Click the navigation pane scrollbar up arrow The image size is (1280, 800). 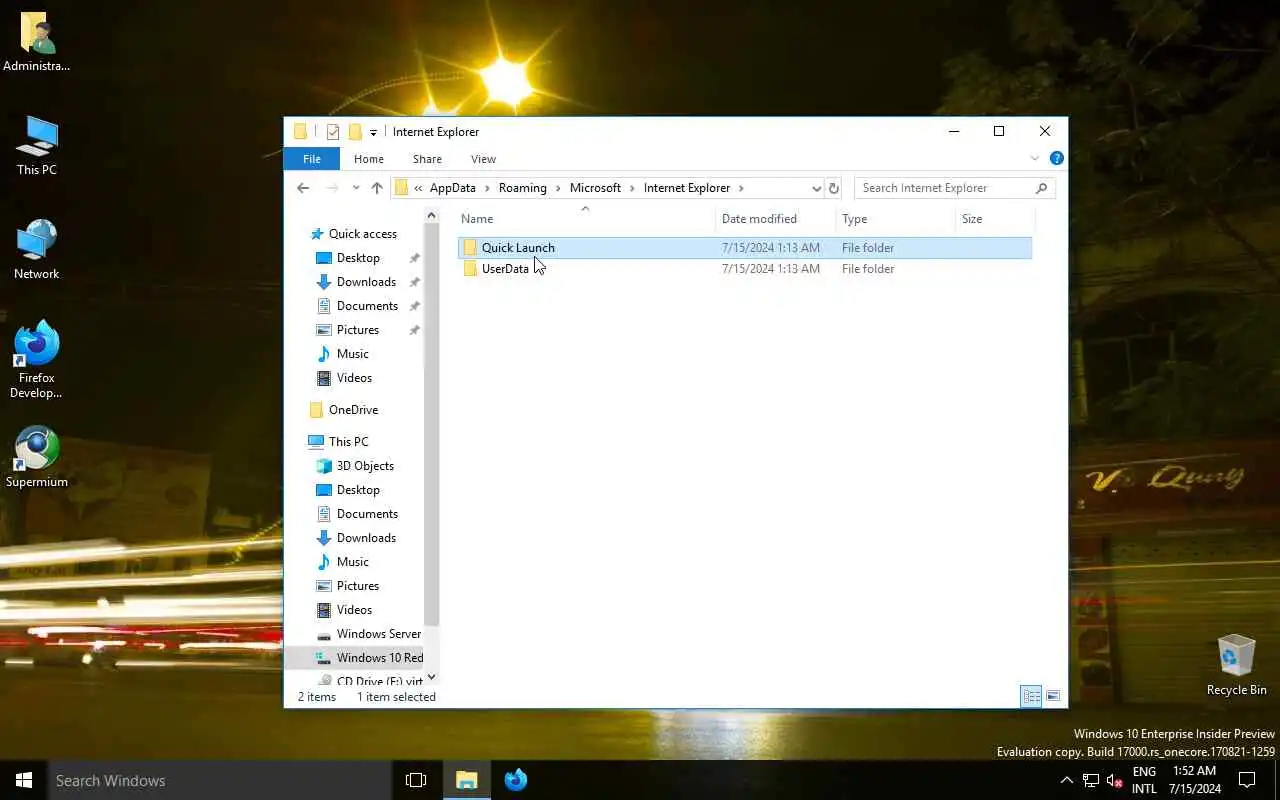[432, 216]
